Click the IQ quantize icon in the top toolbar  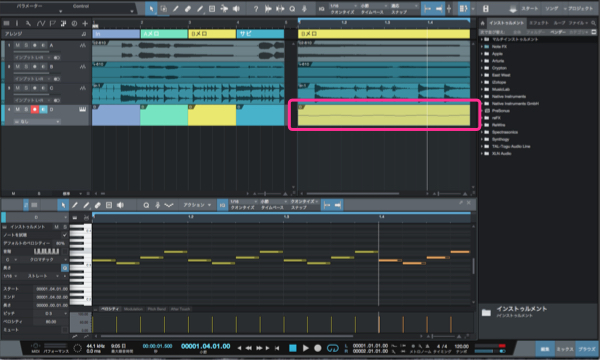pyautogui.click(x=321, y=8)
